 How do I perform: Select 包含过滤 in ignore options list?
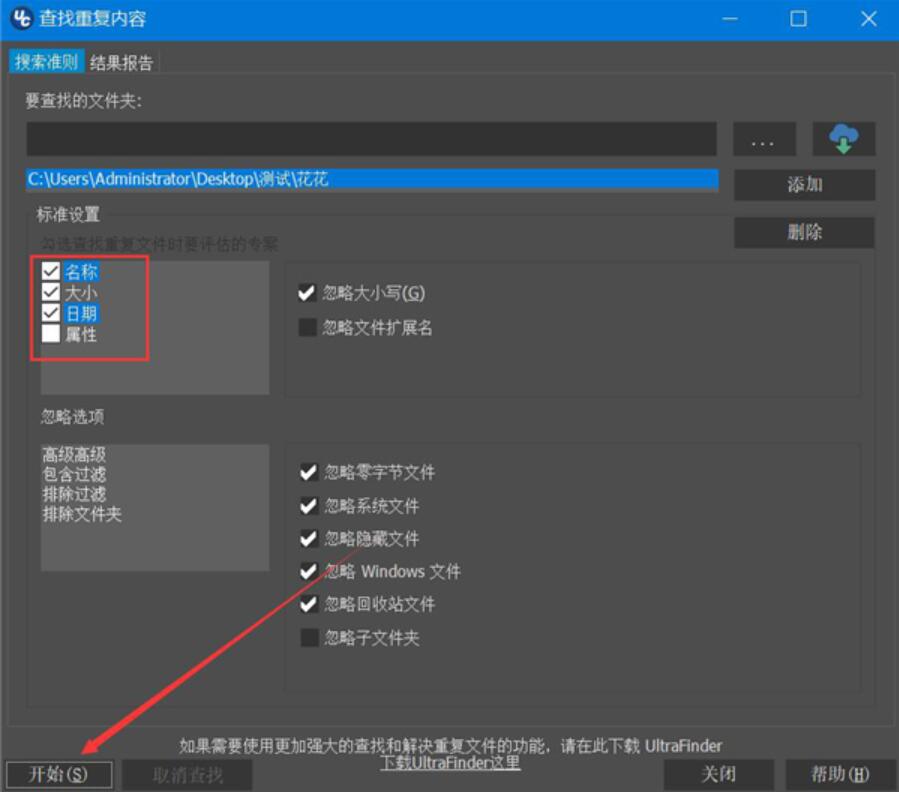coord(74,474)
